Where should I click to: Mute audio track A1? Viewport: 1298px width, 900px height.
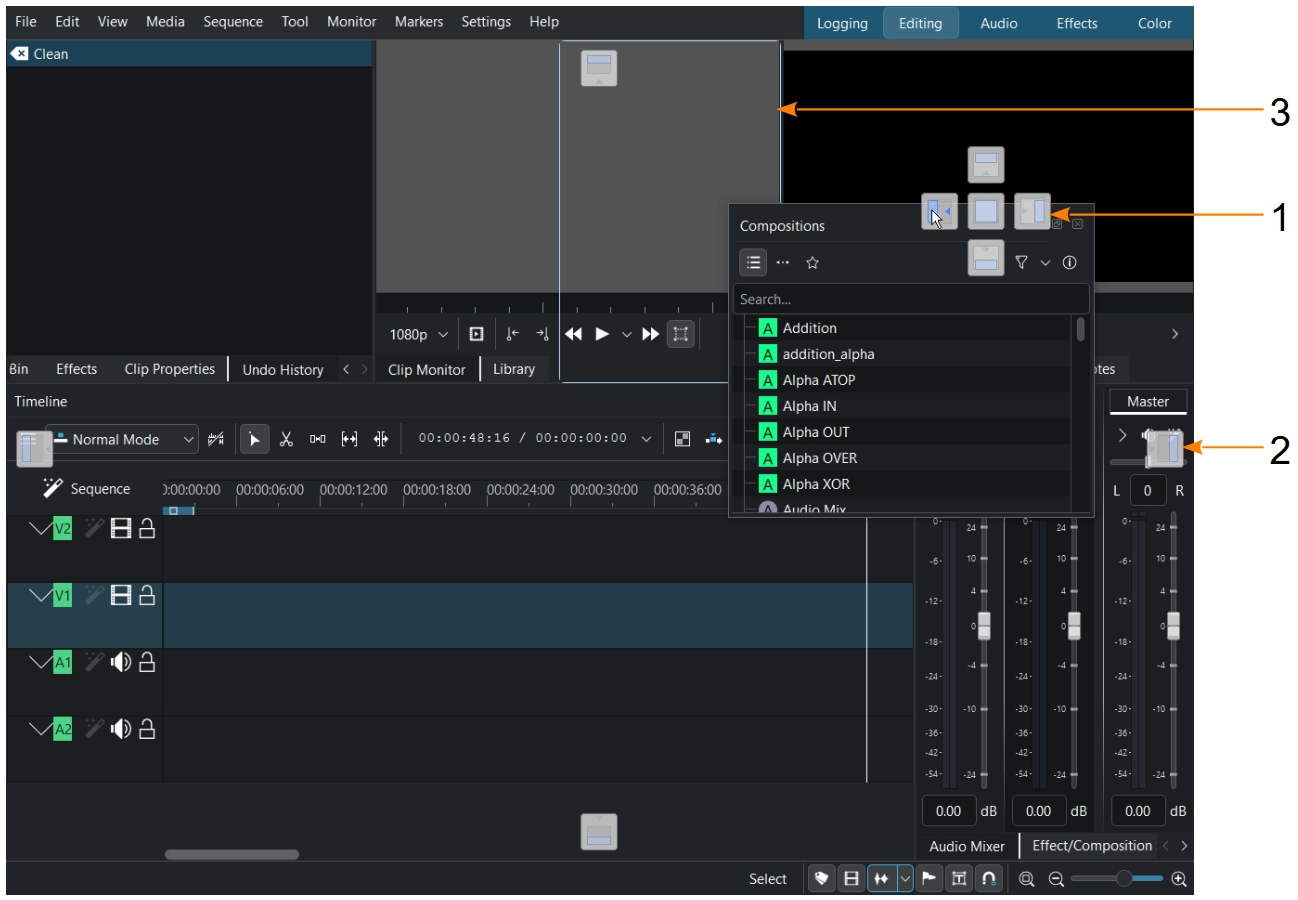pyautogui.click(x=121, y=662)
